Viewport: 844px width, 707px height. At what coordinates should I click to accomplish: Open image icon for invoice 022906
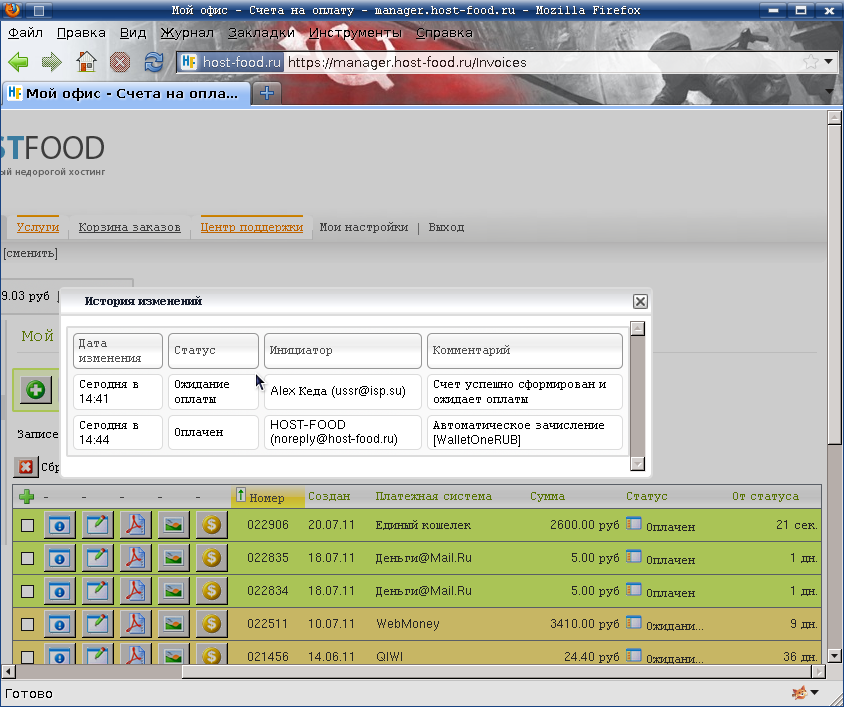coord(173,525)
